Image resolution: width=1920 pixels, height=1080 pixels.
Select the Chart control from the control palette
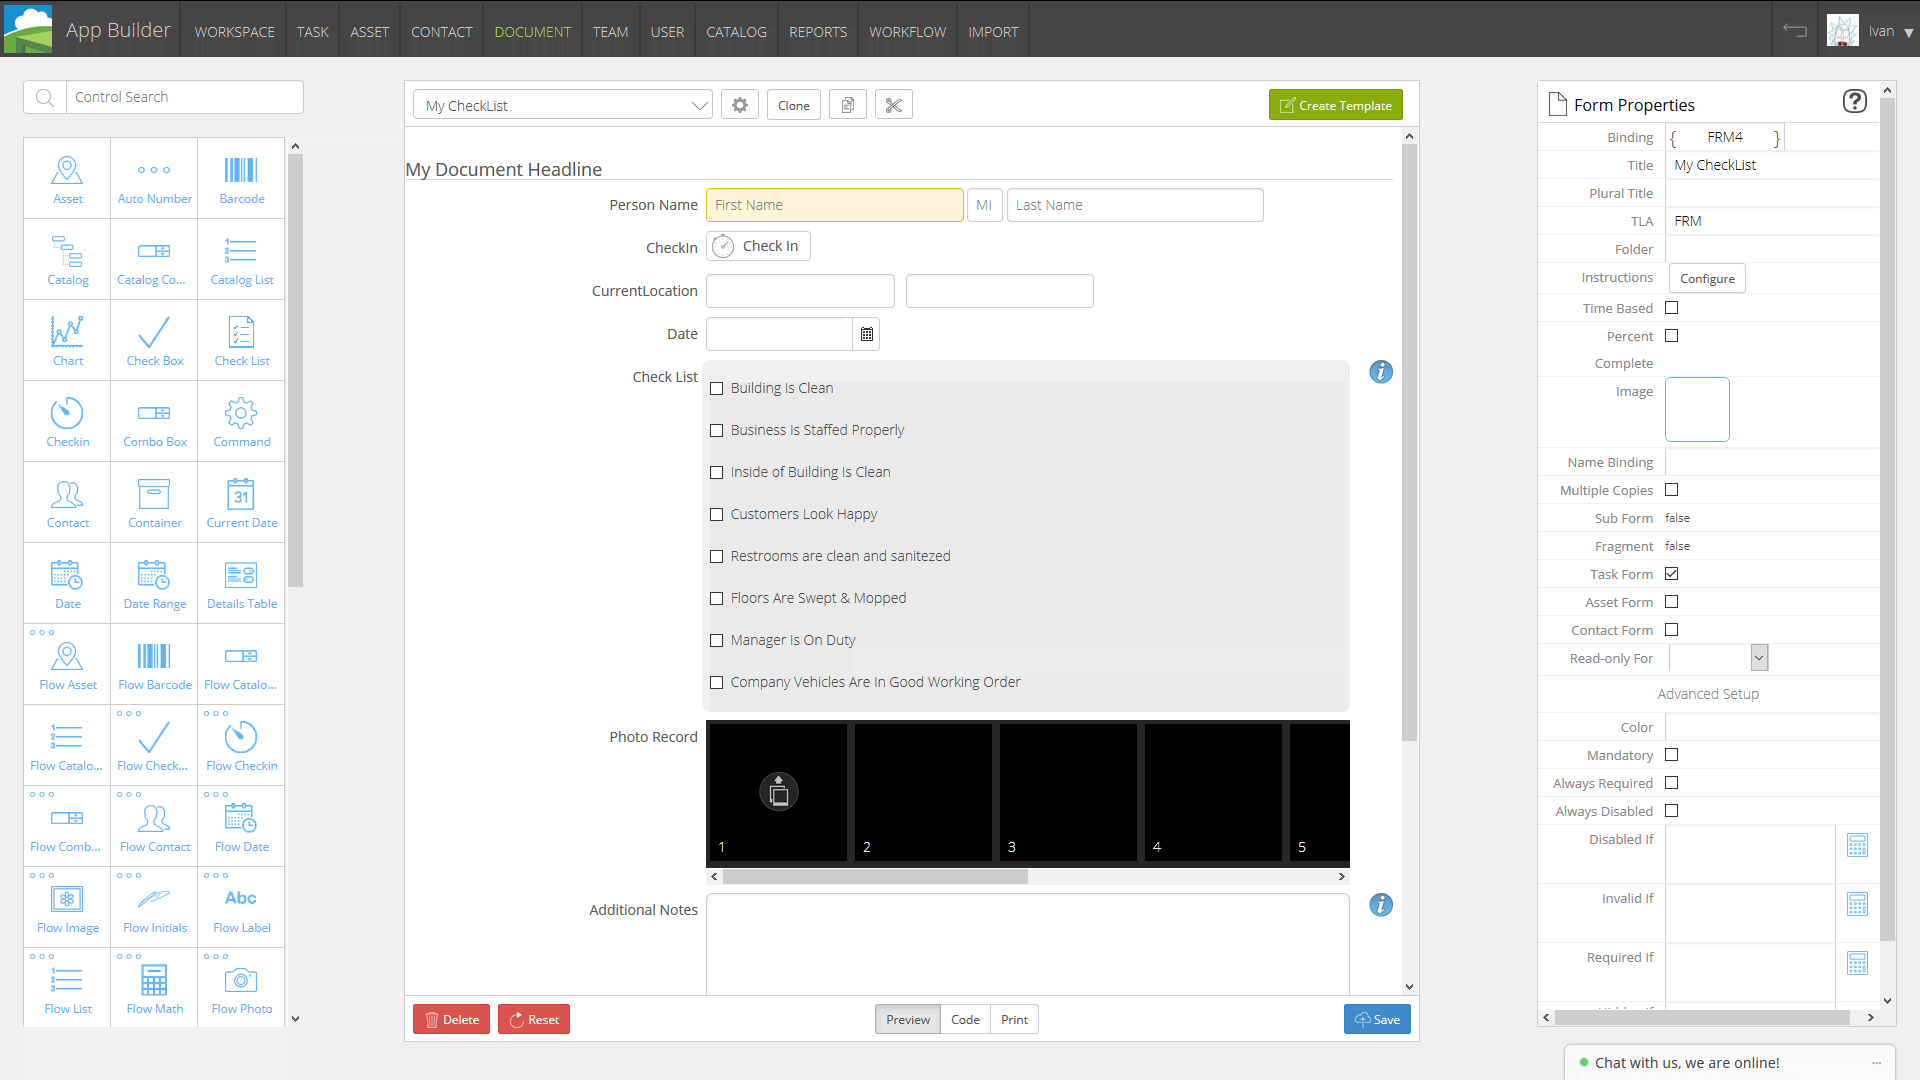[67, 340]
